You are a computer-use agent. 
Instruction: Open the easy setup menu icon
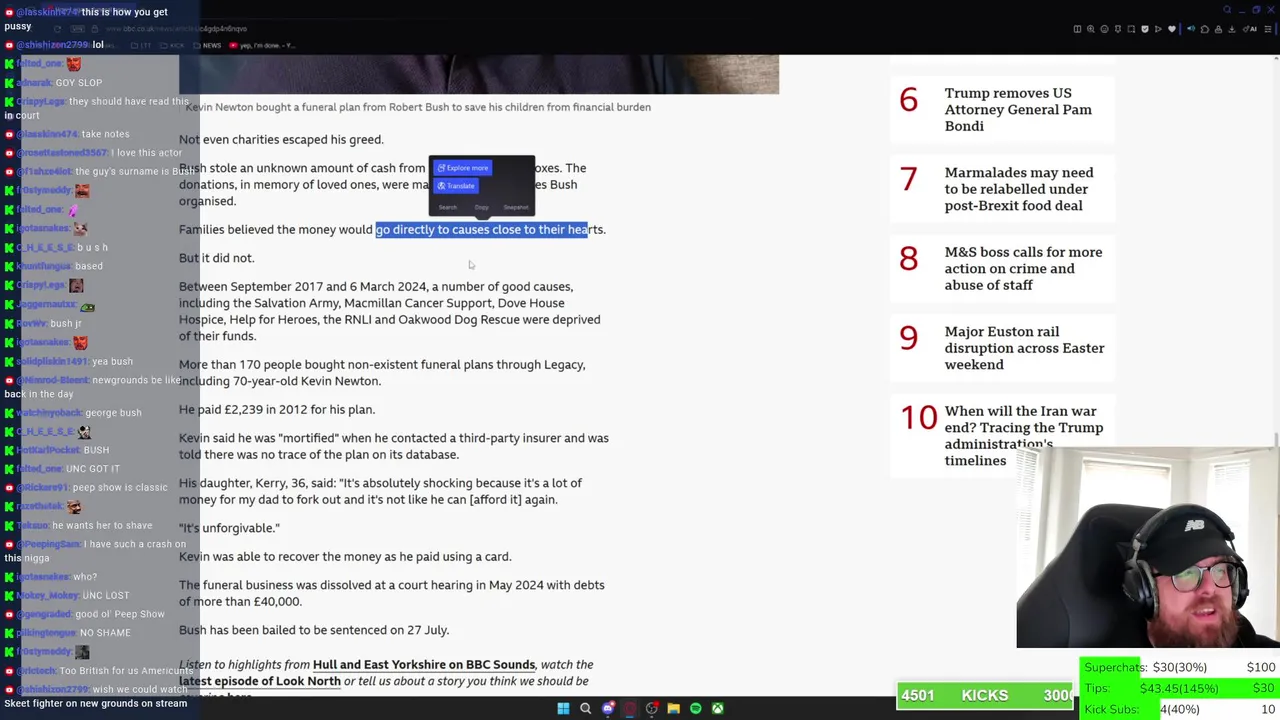[x=1268, y=29]
